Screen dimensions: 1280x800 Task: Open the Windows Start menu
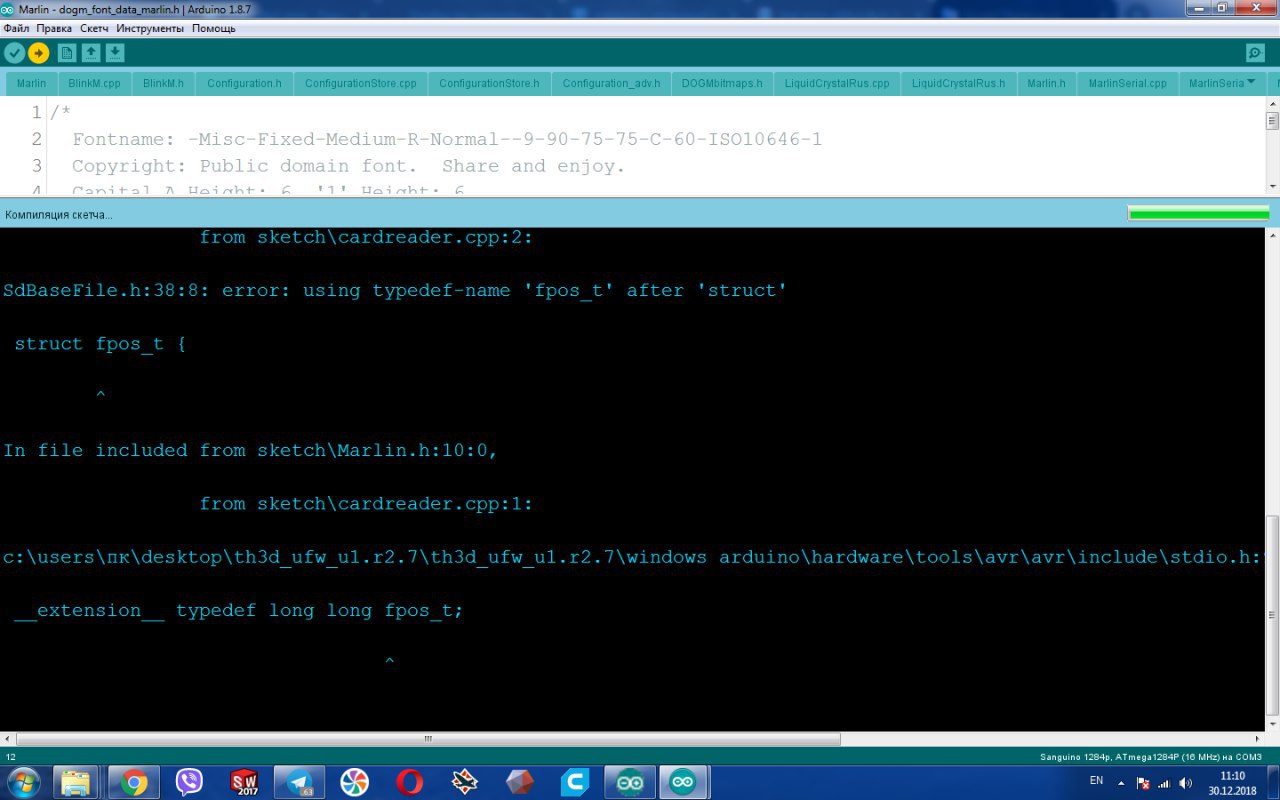22,782
